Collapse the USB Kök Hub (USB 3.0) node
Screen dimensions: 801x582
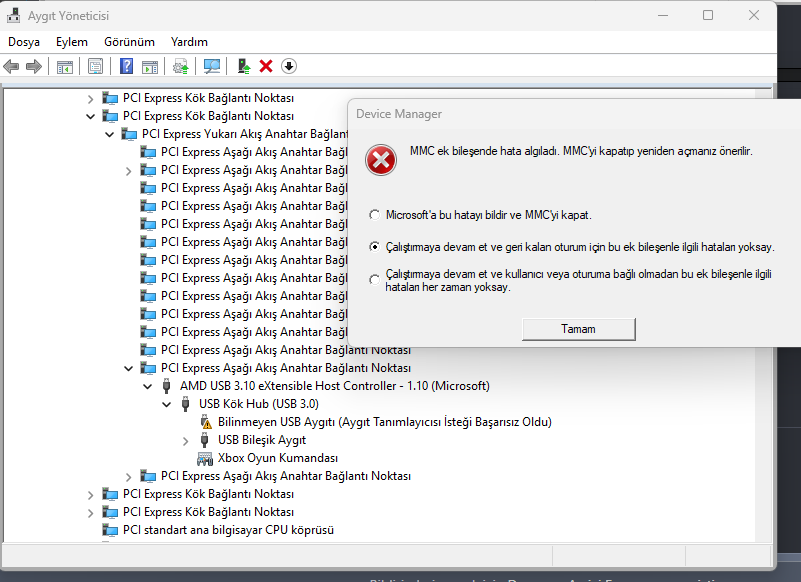(166, 404)
